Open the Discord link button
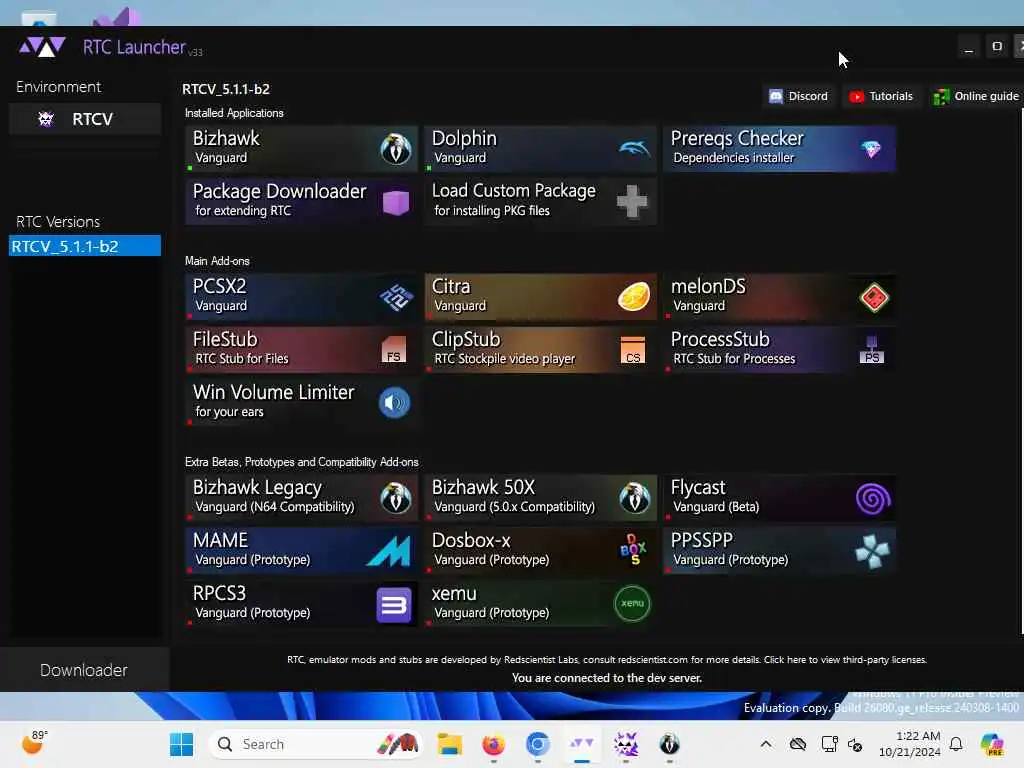 799,96
